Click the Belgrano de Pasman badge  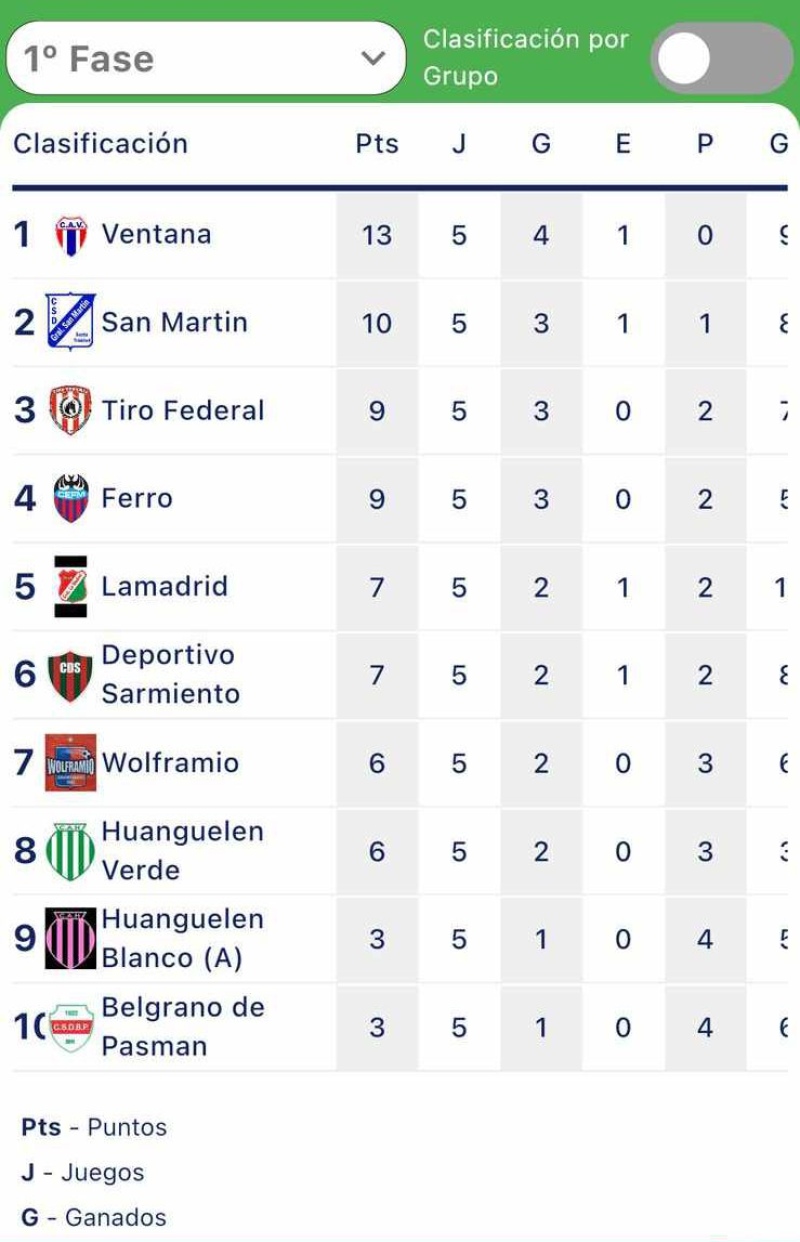pyautogui.click(x=71, y=1027)
